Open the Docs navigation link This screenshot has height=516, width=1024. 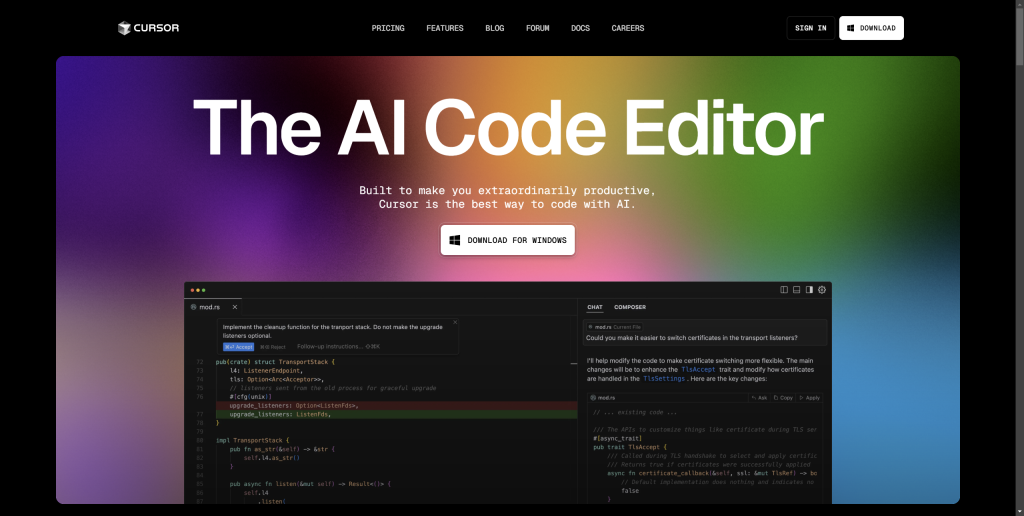[580, 28]
